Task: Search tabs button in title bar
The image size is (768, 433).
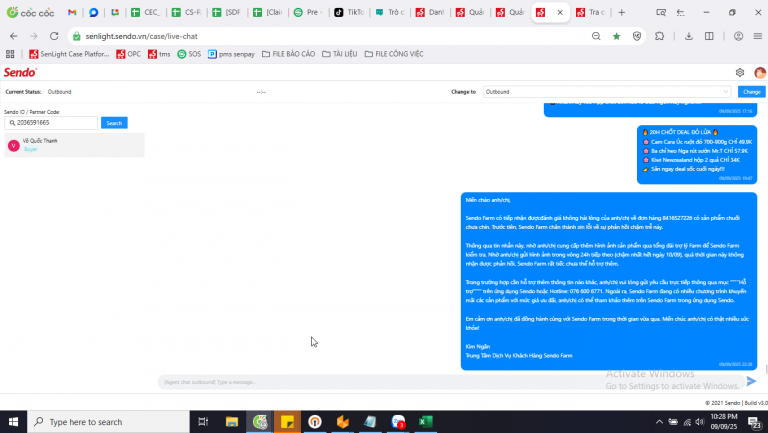Action: [661, 12]
